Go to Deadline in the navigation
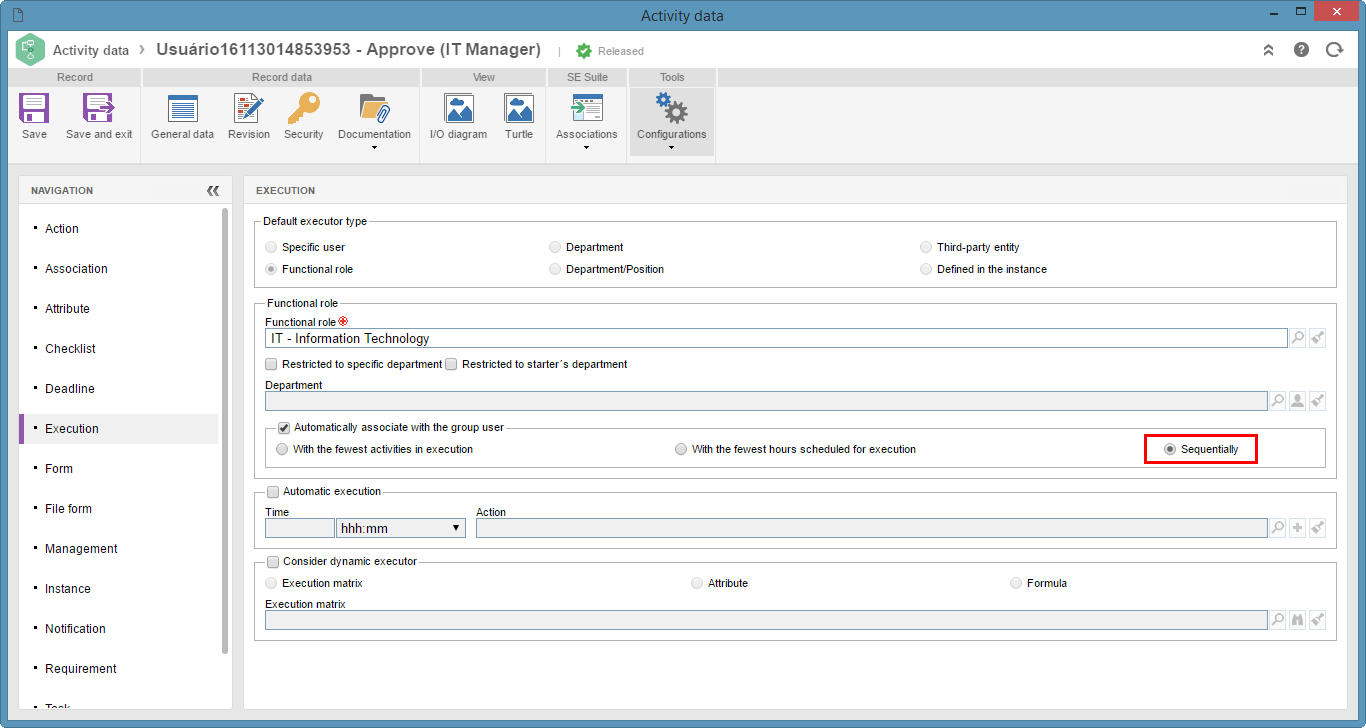The width and height of the screenshot is (1366, 728). coord(70,389)
